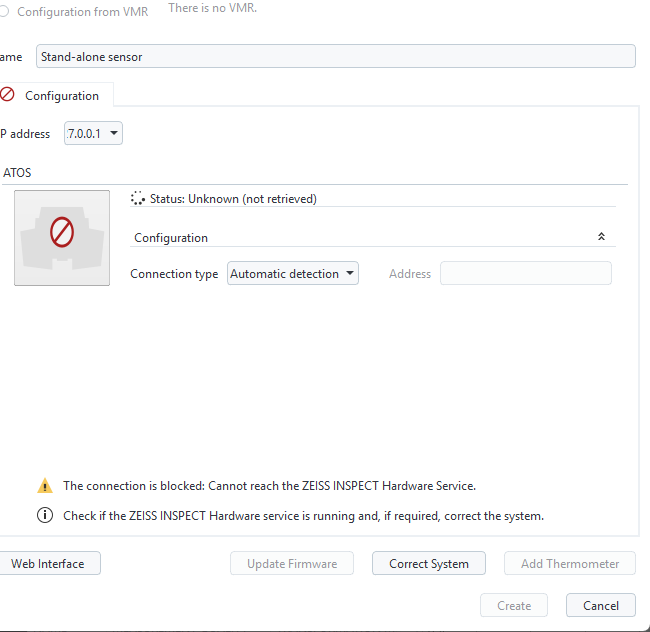Click the Status: Unknown text
The height and width of the screenshot is (632, 650).
click(233, 199)
